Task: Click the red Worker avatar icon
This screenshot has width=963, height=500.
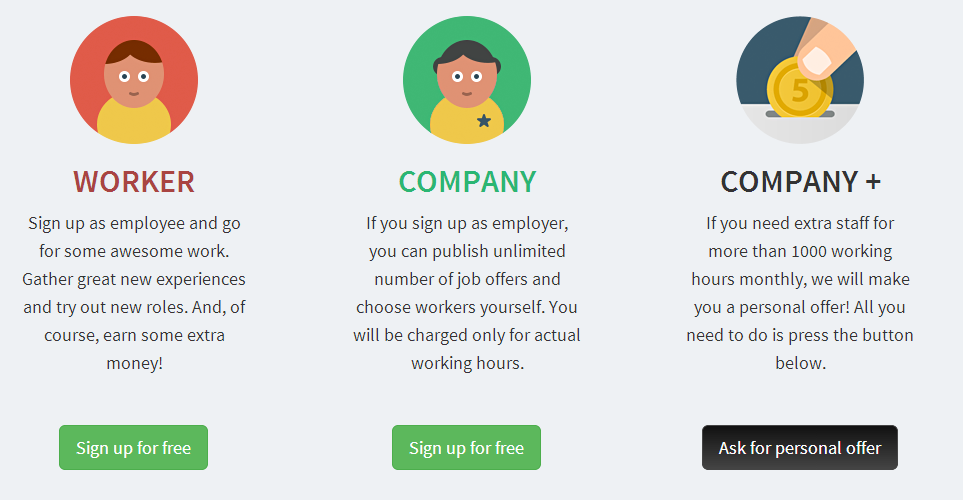Action: point(134,80)
